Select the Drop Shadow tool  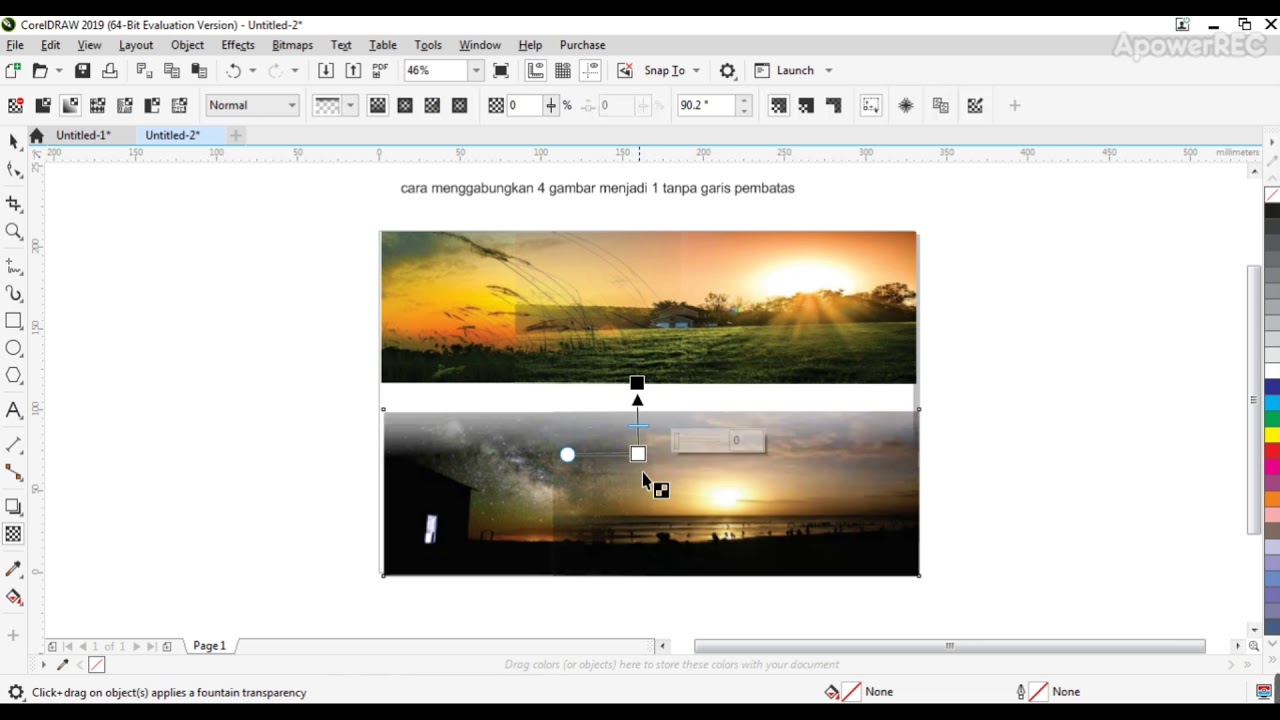(x=14, y=507)
